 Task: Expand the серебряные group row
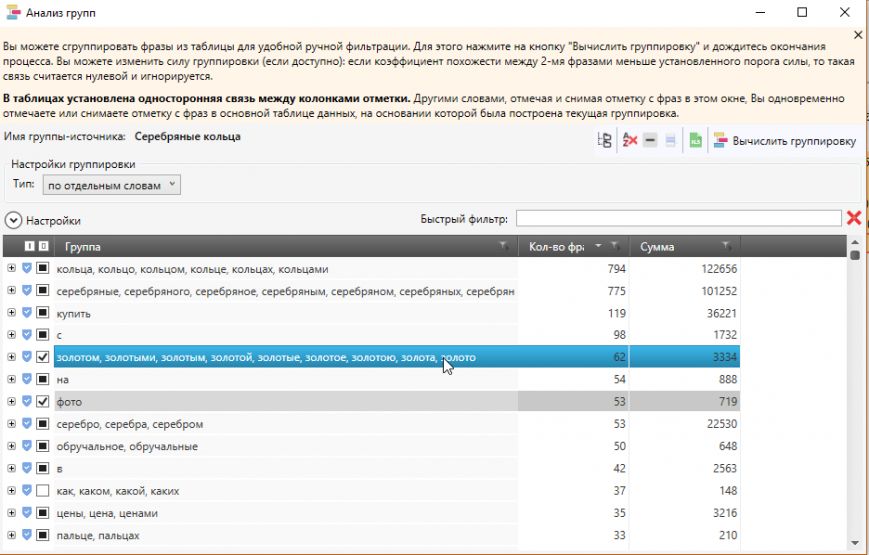point(11,291)
